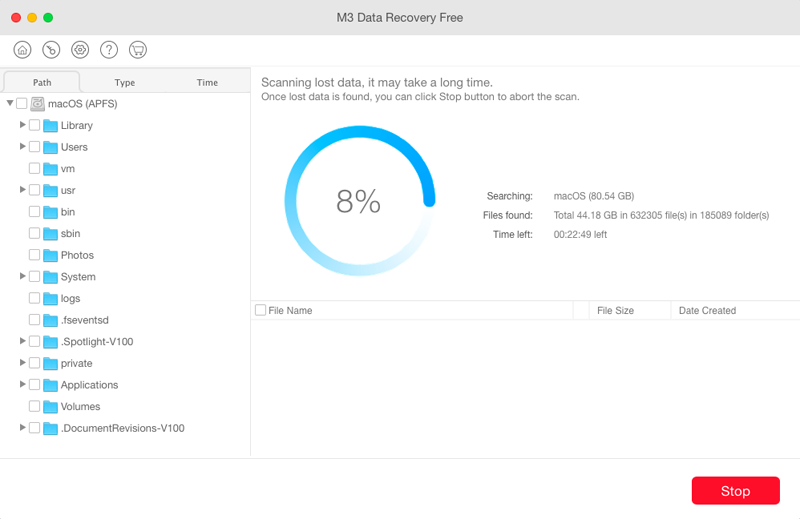Expand the System folder
The image size is (800, 519).
pyautogui.click(x=22, y=276)
